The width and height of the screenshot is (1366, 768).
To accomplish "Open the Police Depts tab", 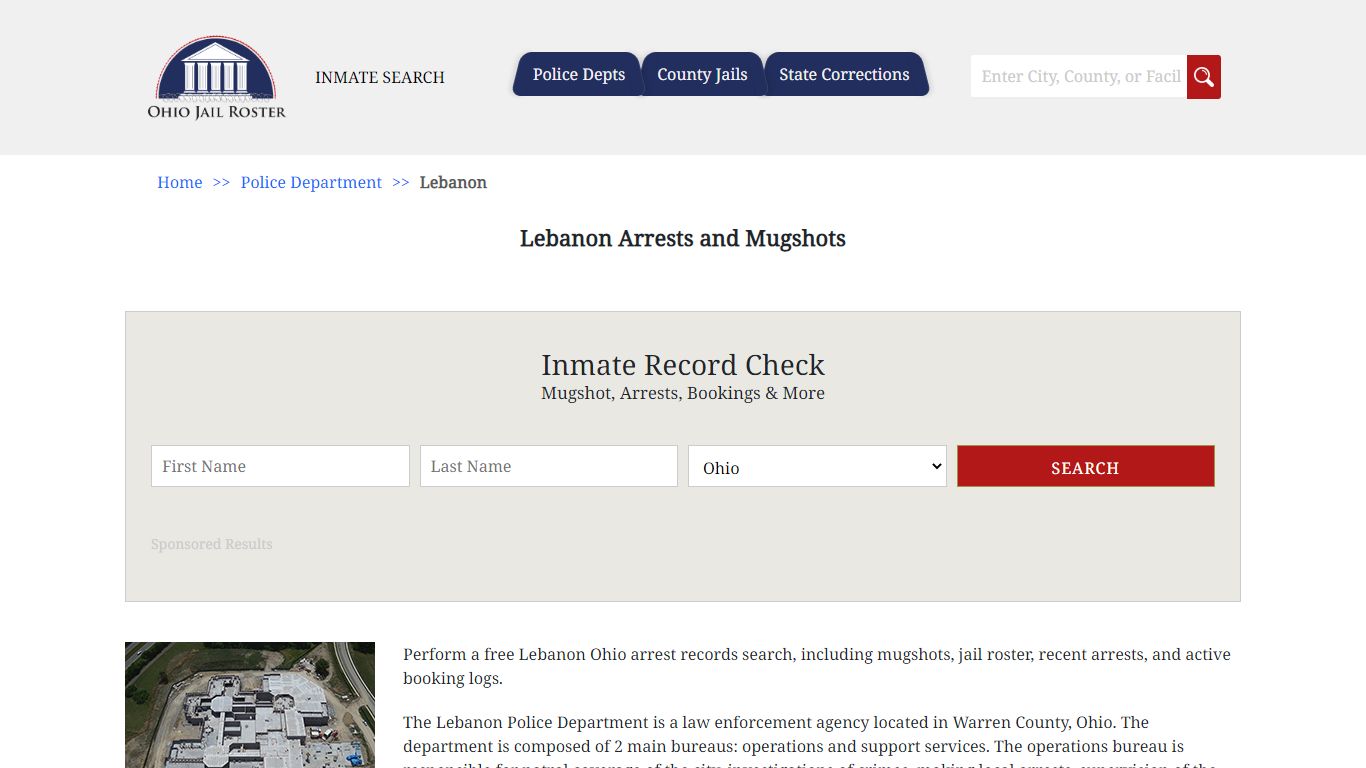I will pyautogui.click(x=578, y=75).
